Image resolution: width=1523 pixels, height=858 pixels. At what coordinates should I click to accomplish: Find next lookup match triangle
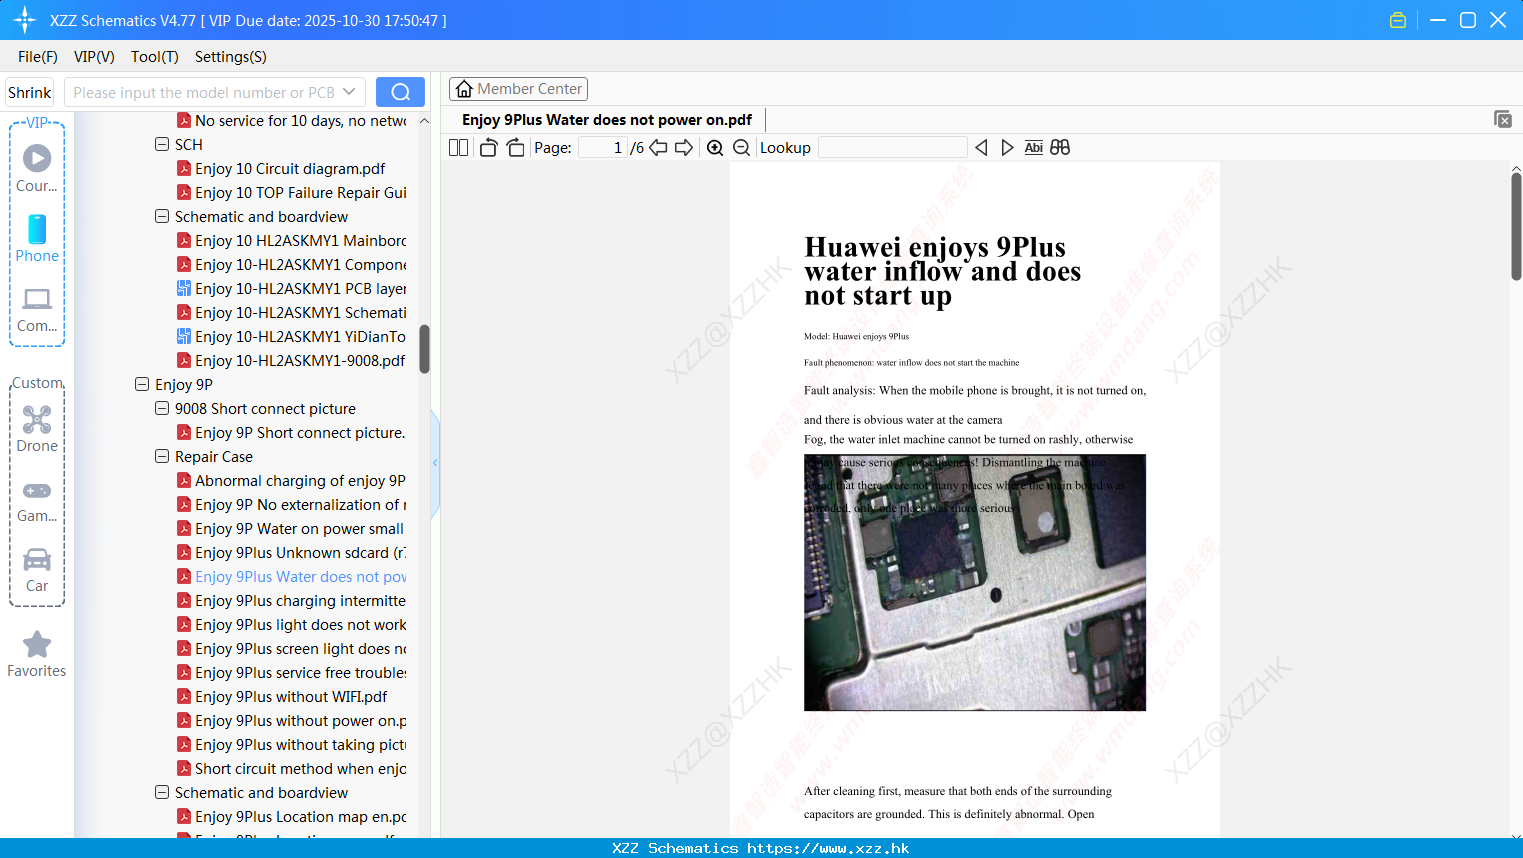[1007, 148]
